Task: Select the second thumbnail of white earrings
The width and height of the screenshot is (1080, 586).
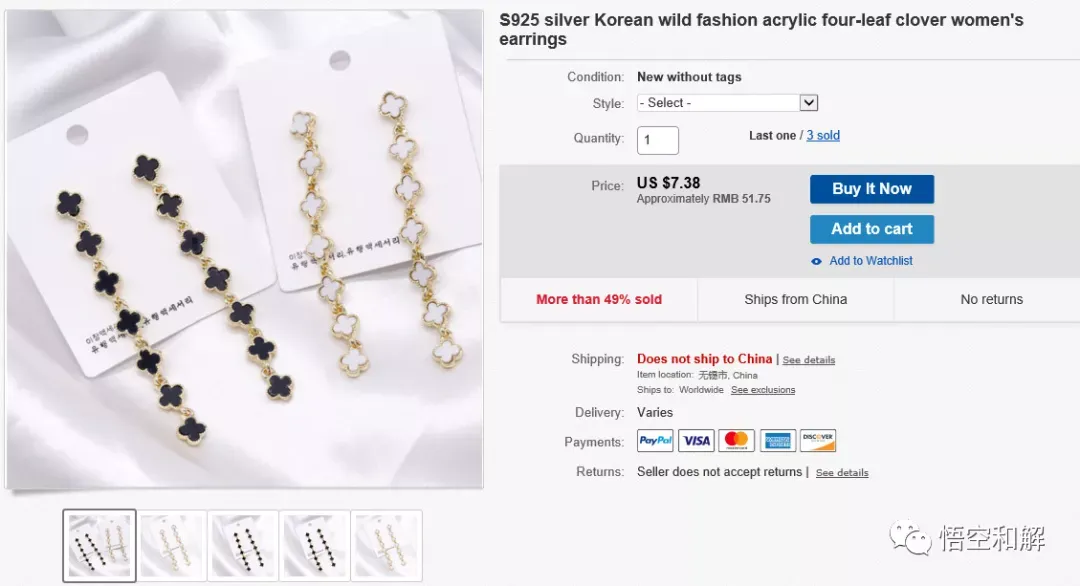Action: [x=172, y=545]
